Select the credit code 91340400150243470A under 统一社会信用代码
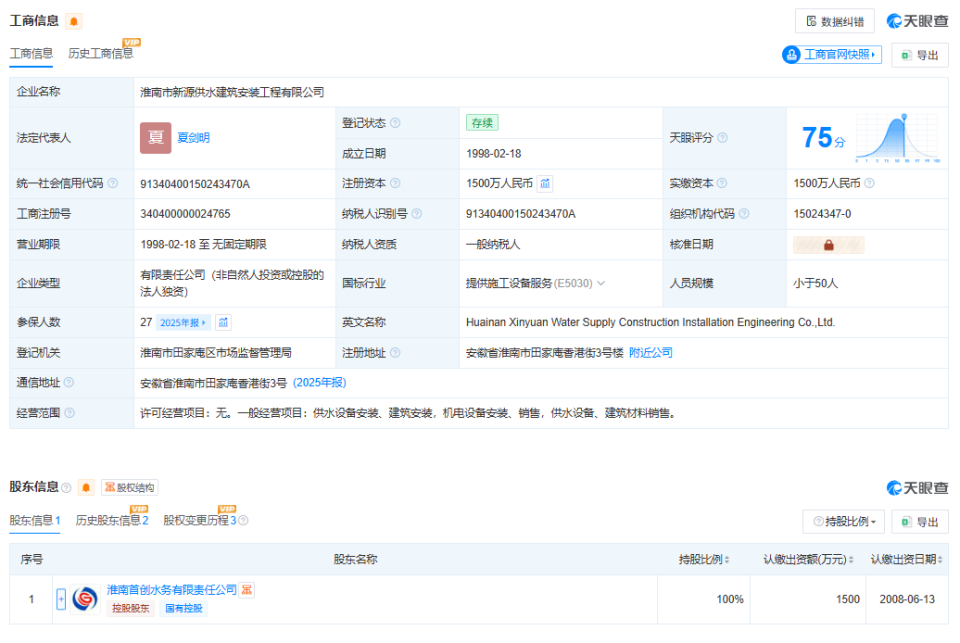 coord(195,184)
